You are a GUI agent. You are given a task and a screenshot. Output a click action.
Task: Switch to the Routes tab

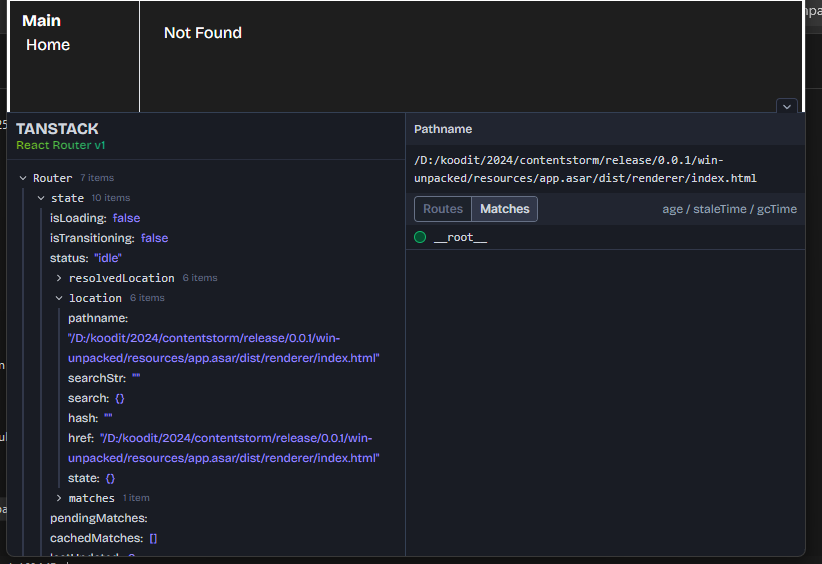tap(443, 209)
